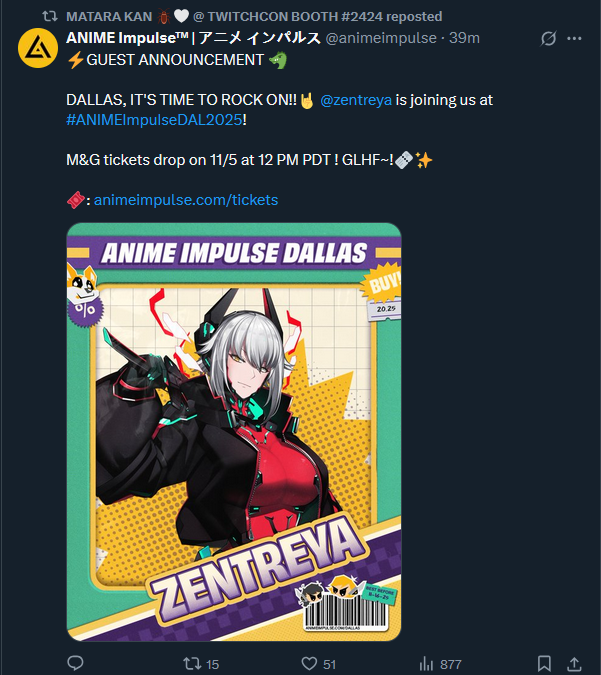Bookmark this guest announcement post
Image resolution: width=601 pixels, height=675 pixels.
click(x=544, y=663)
